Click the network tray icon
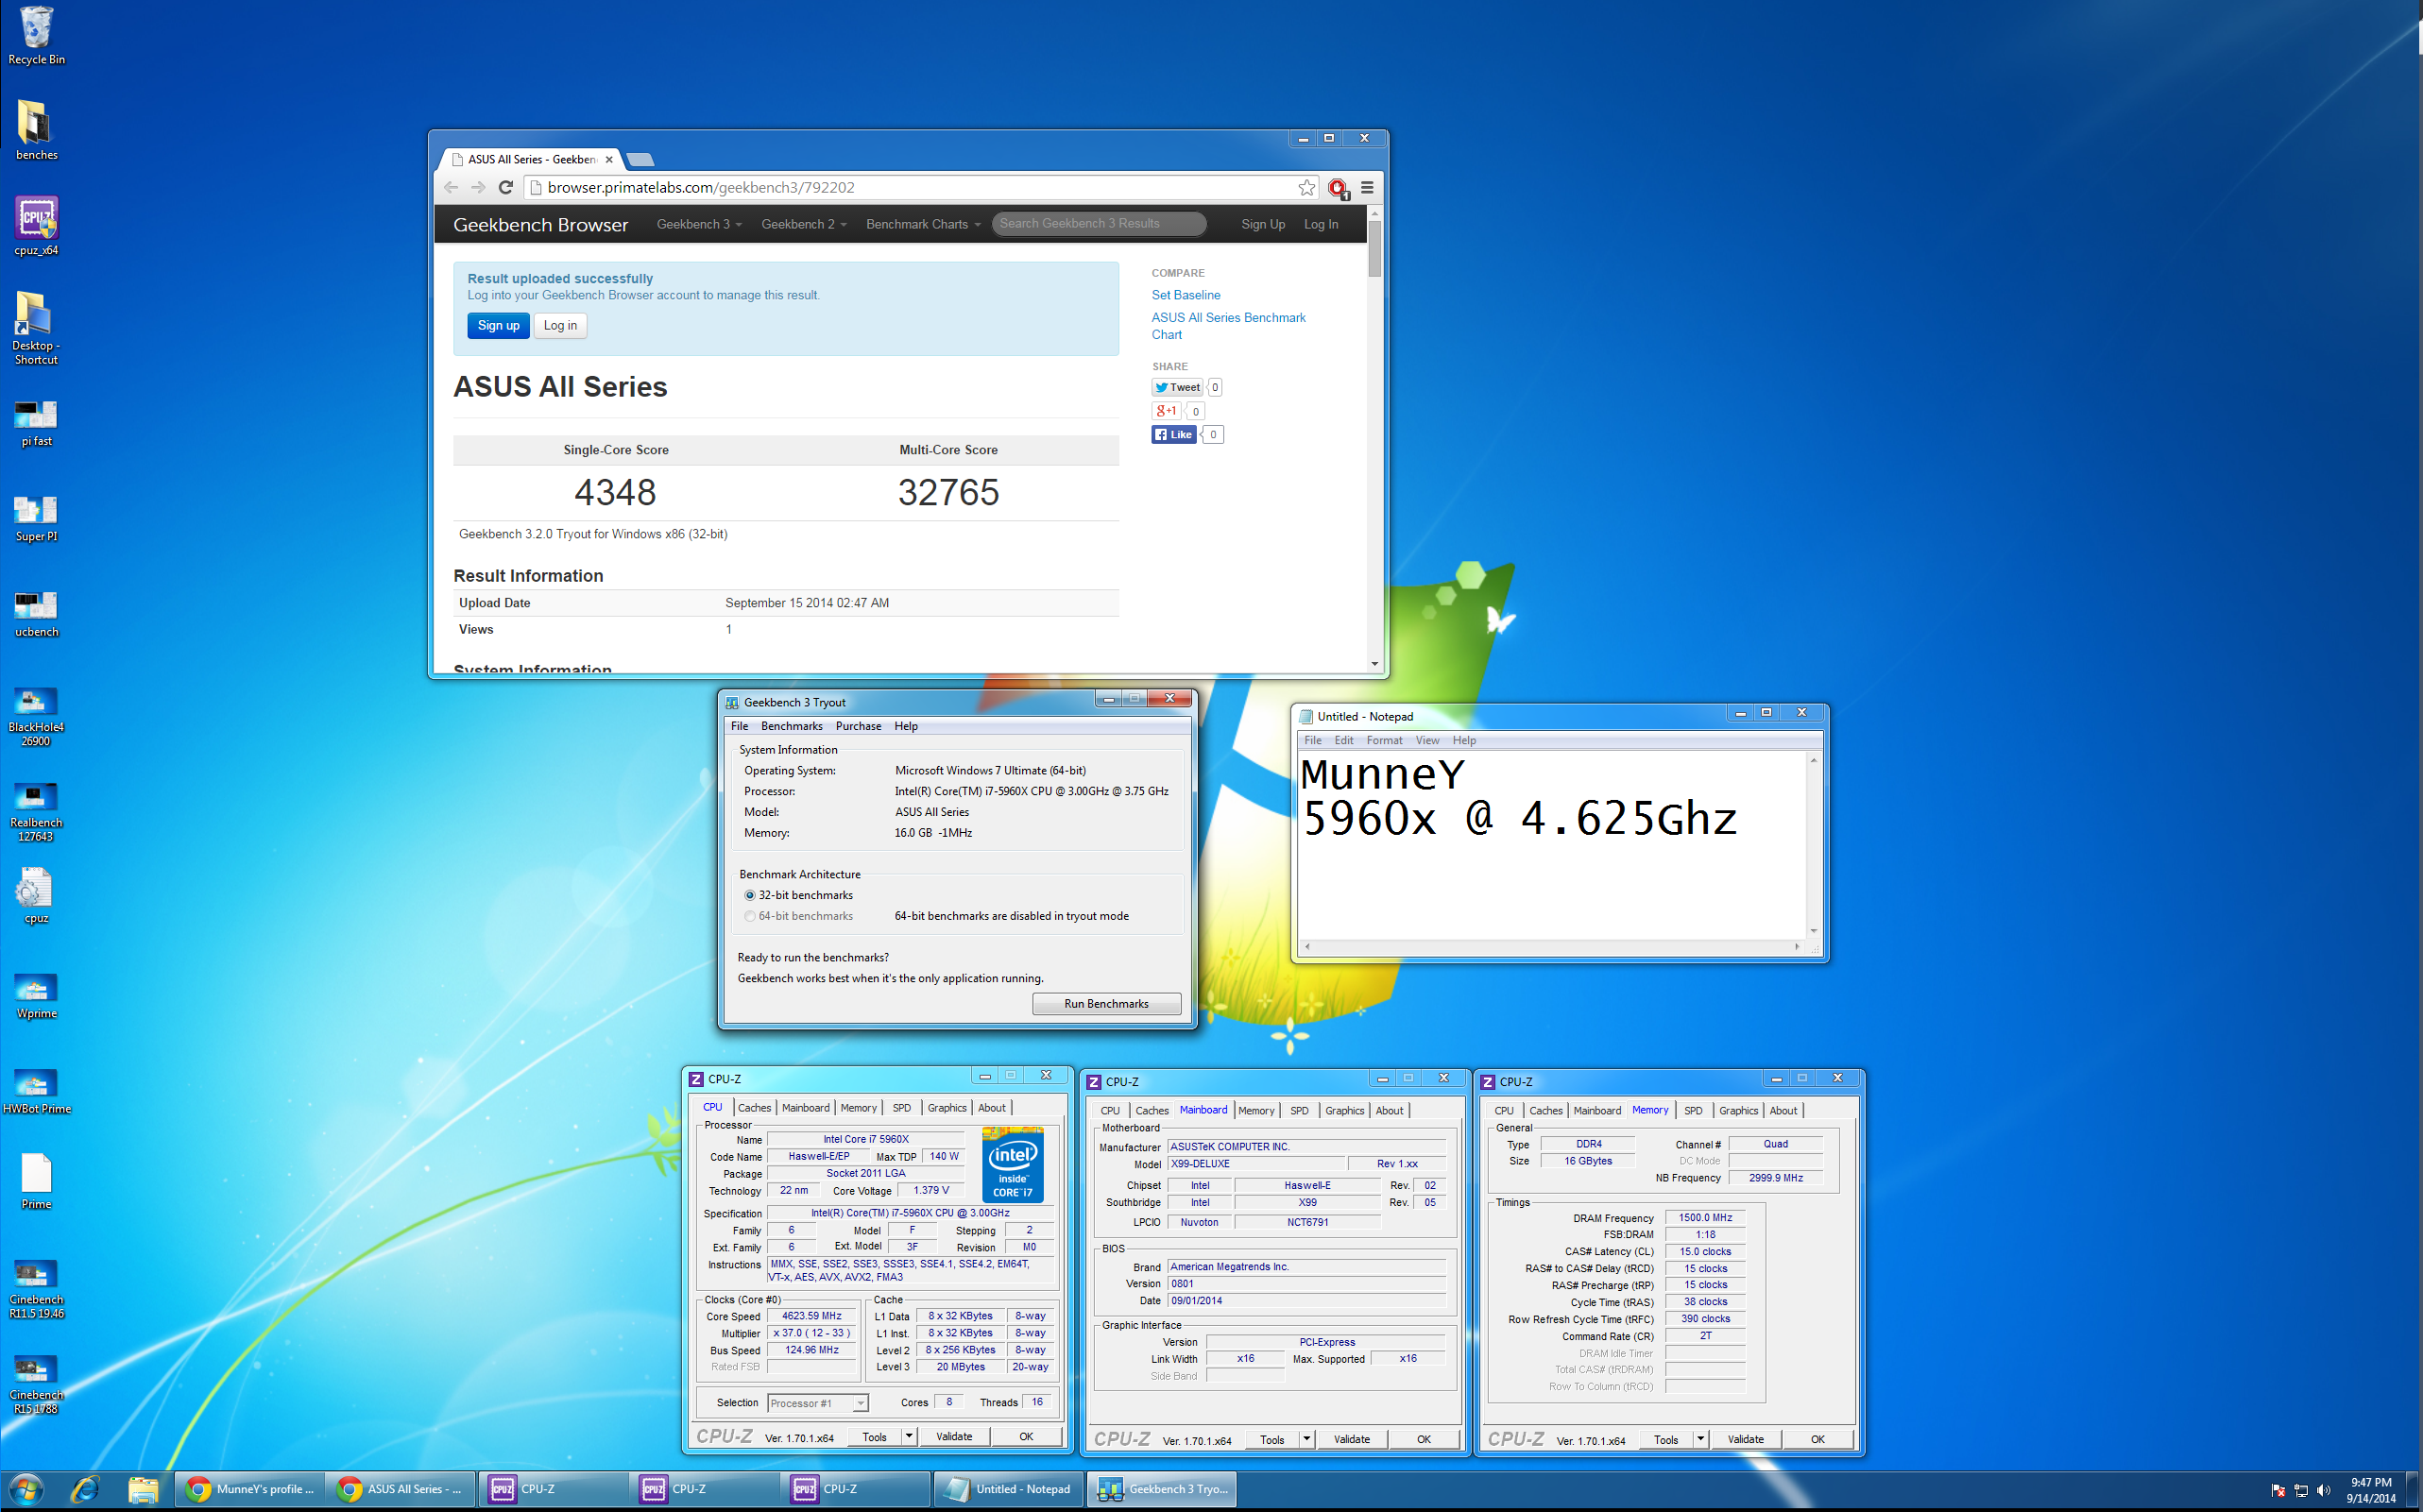This screenshot has height=1512, width=2423. tap(2301, 1490)
